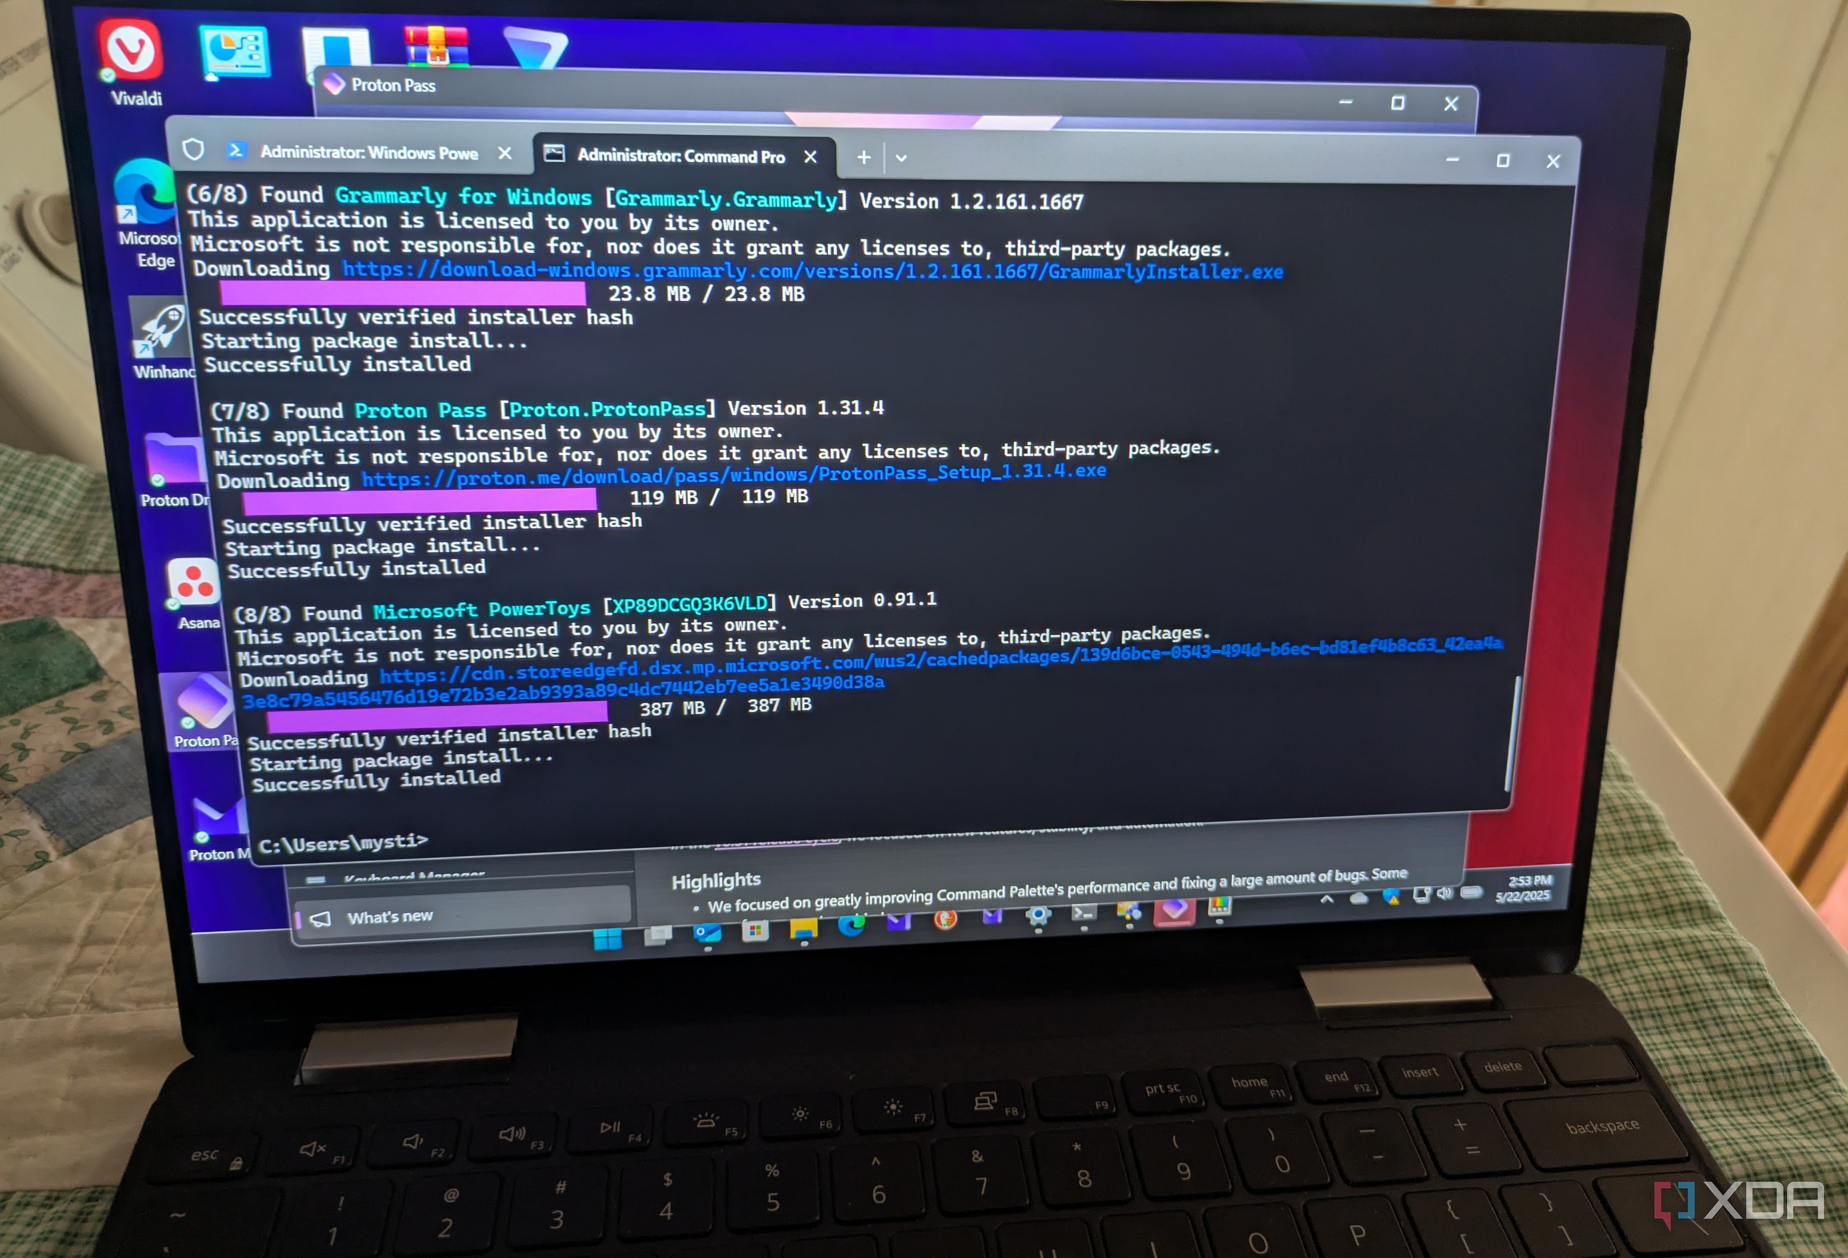Open Microsoft Store from the taskbar

(x=755, y=931)
